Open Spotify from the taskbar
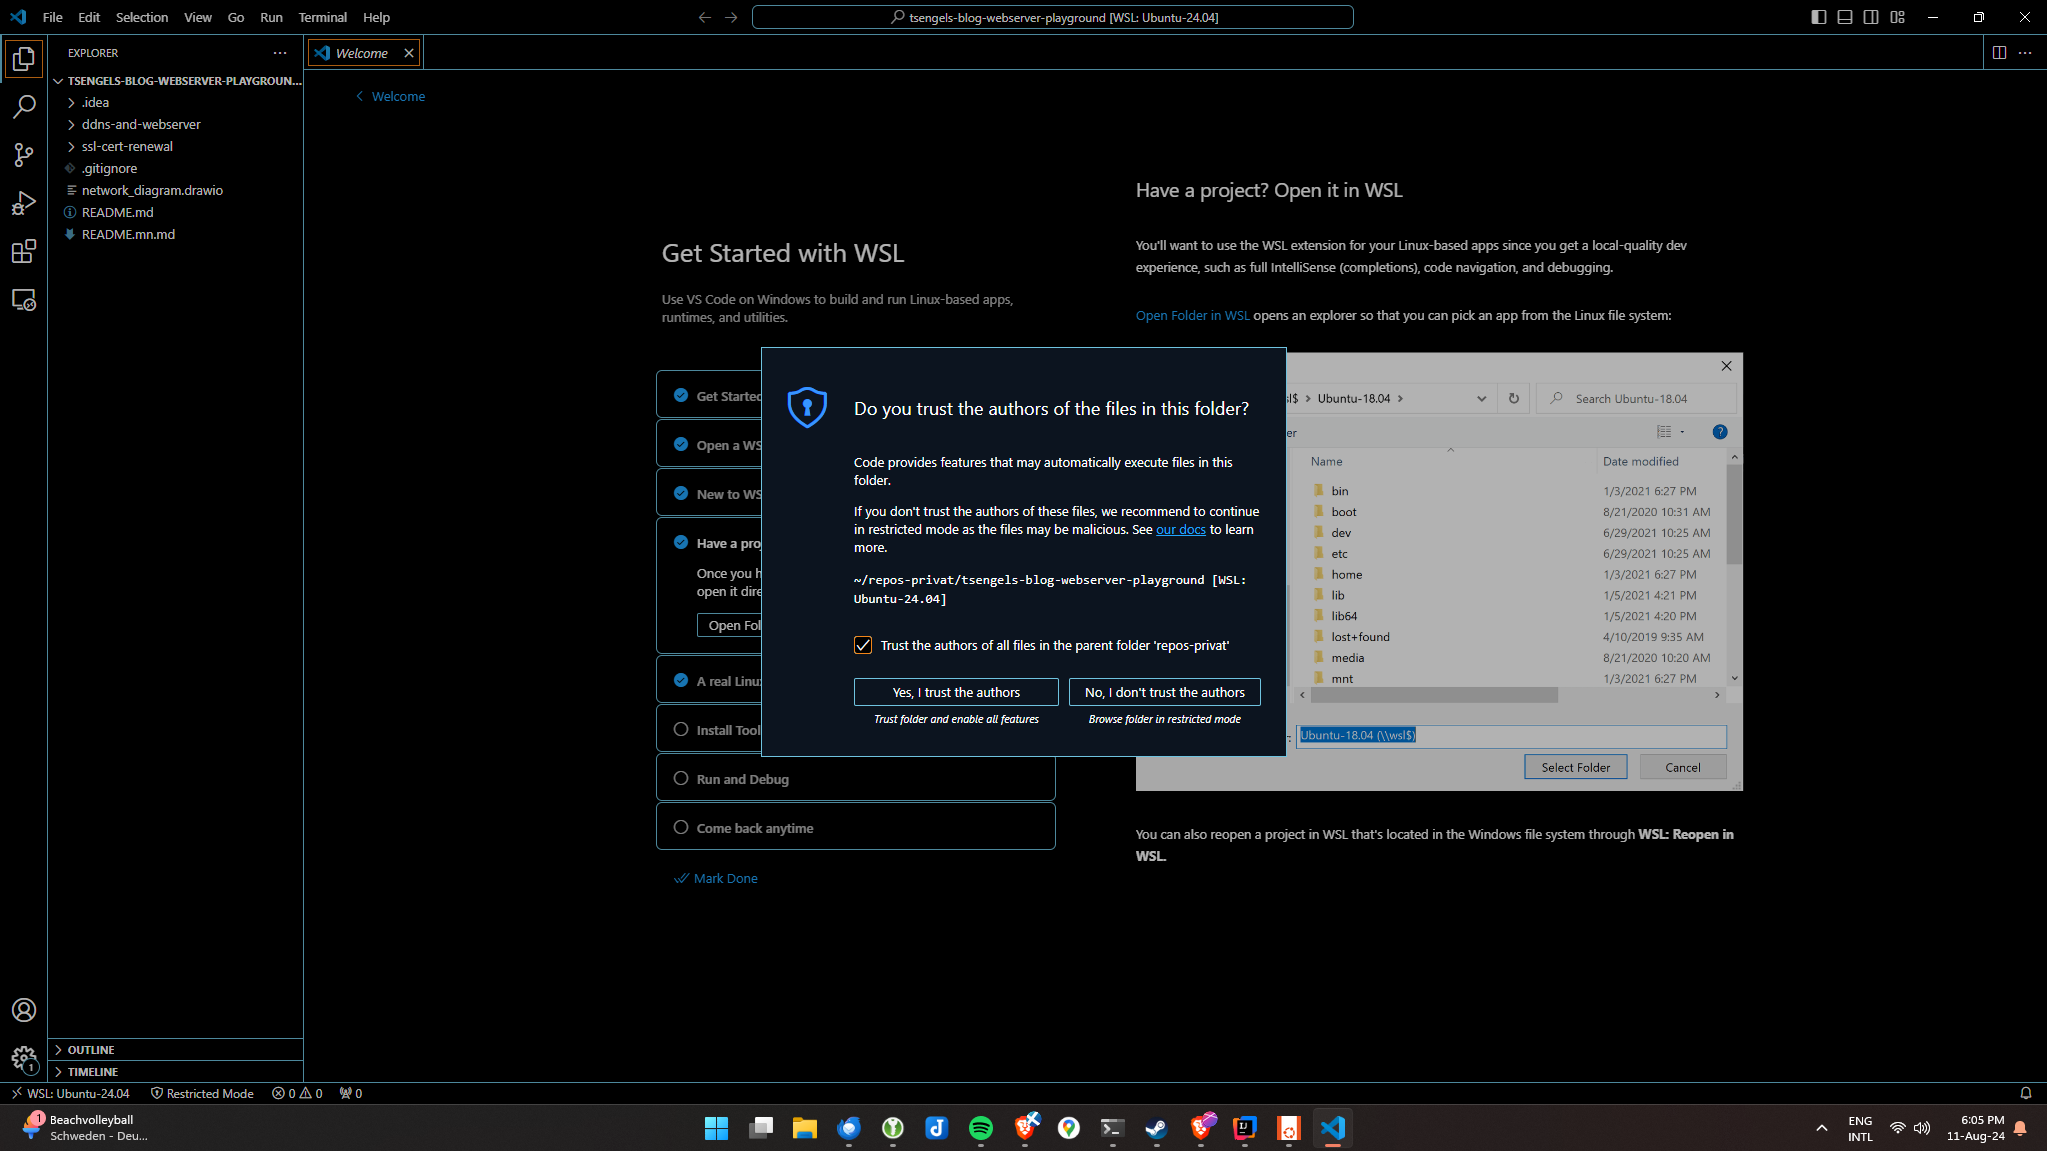 pyautogui.click(x=981, y=1128)
